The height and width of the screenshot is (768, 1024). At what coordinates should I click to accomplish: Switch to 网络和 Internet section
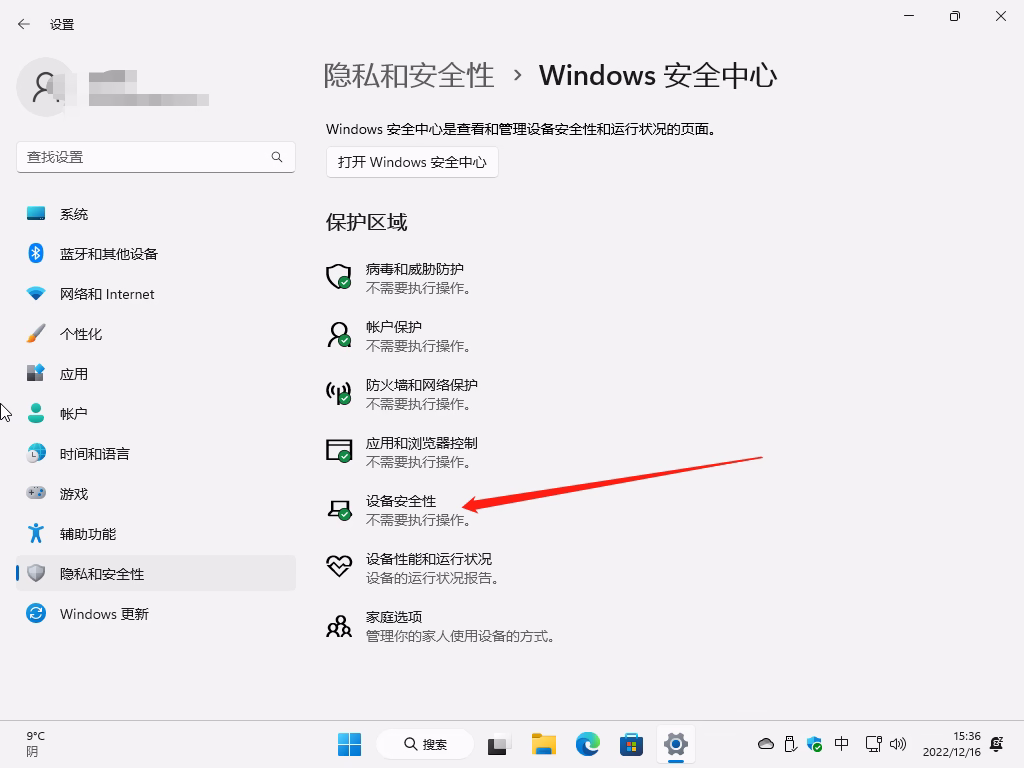[x=107, y=293]
